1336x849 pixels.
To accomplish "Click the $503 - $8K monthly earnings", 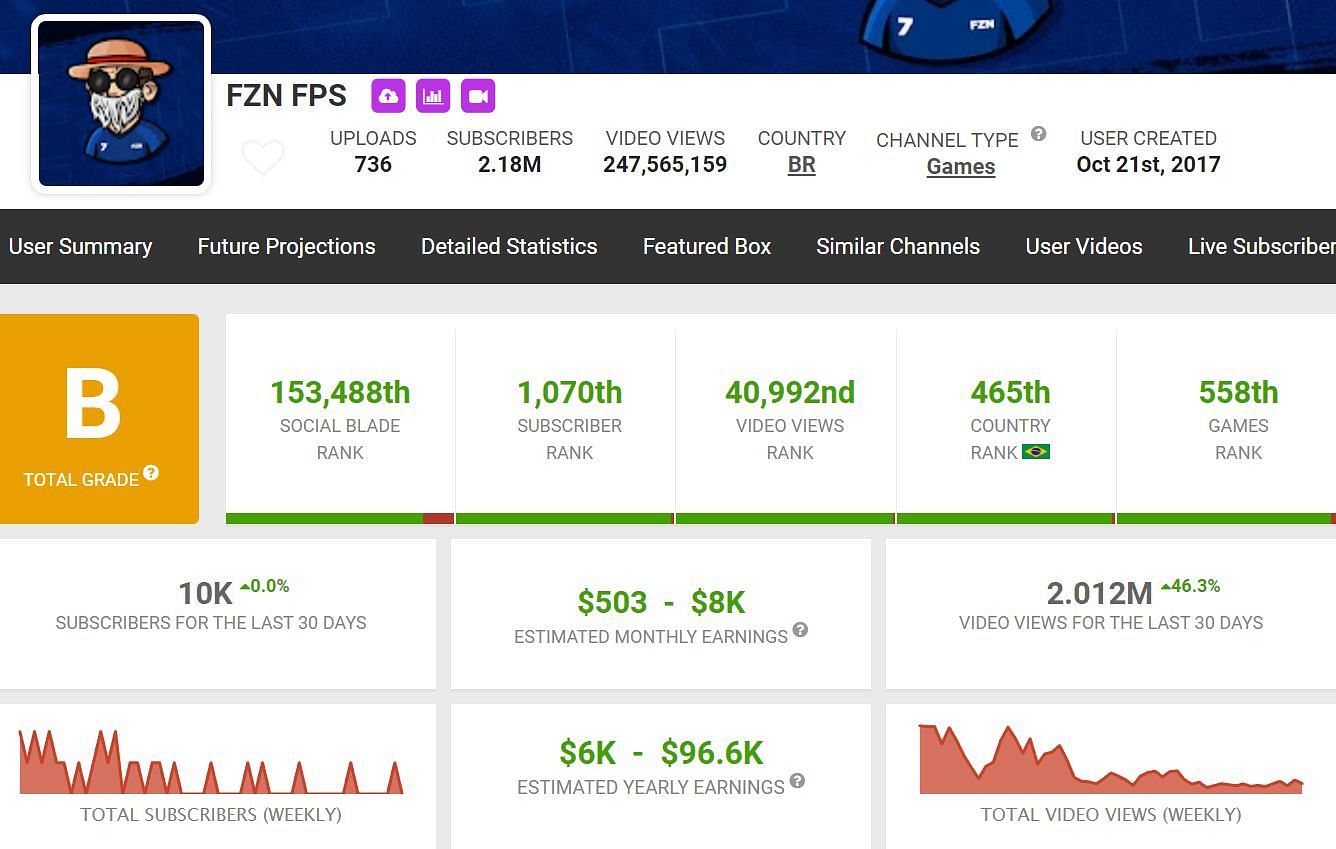I will coord(661,602).
